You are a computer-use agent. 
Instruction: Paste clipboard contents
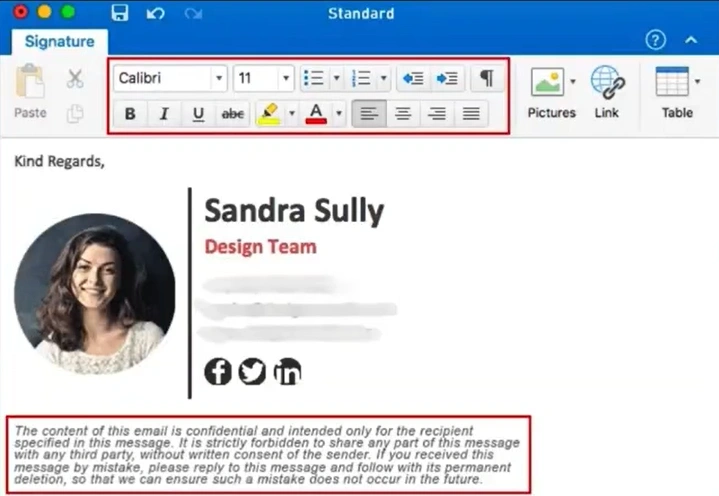(30, 92)
